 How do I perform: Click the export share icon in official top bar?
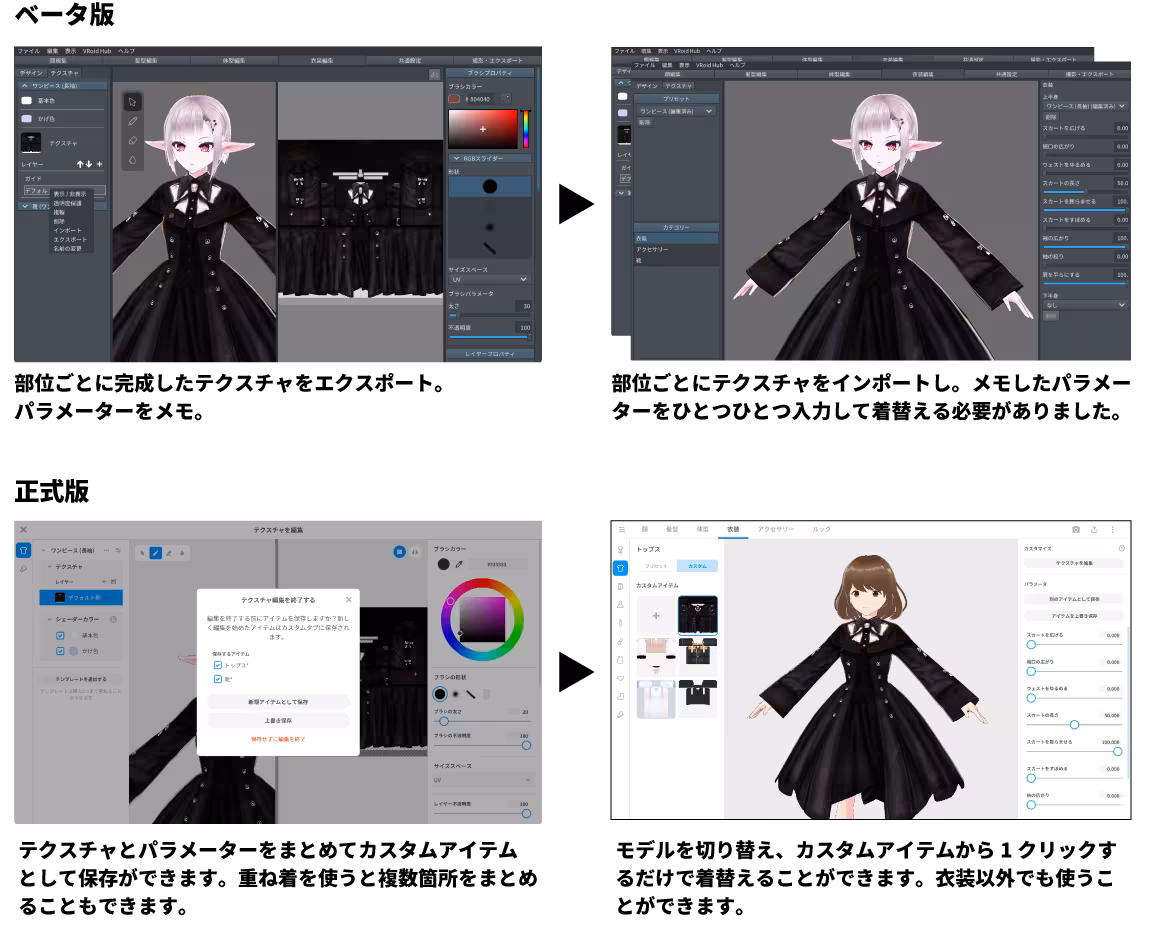[1094, 529]
